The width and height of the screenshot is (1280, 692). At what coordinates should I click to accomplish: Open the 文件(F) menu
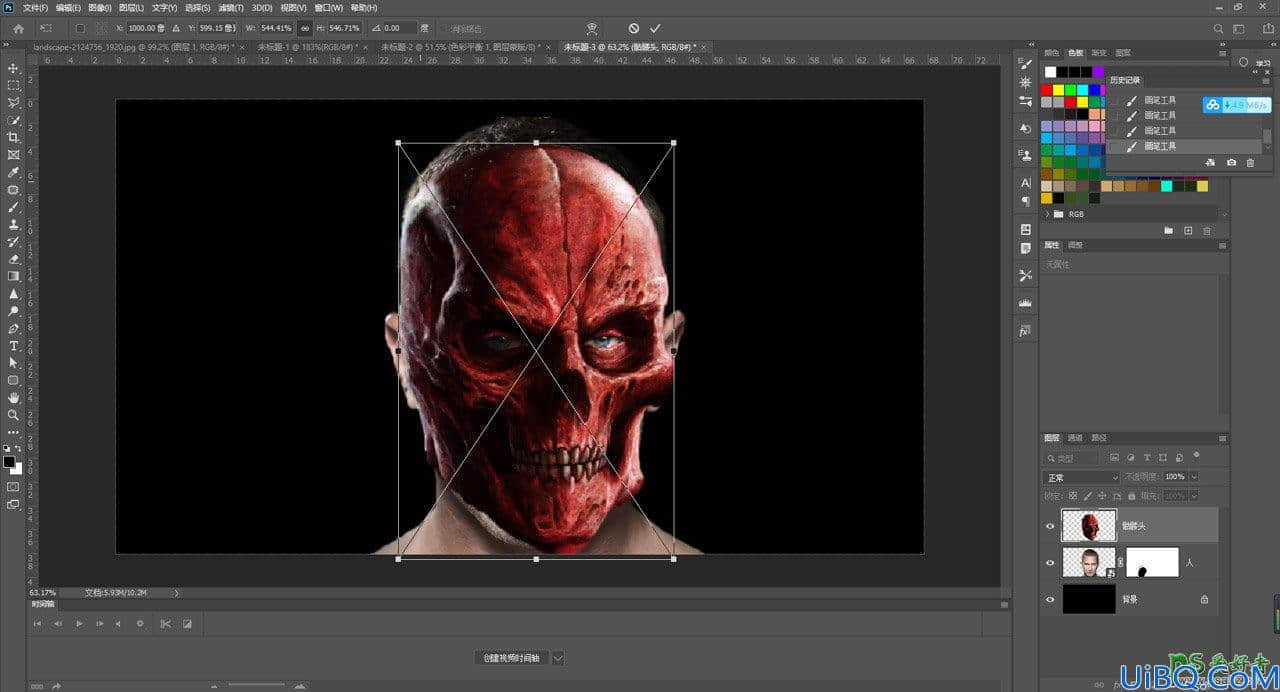pyautogui.click(x=35, y=8)
